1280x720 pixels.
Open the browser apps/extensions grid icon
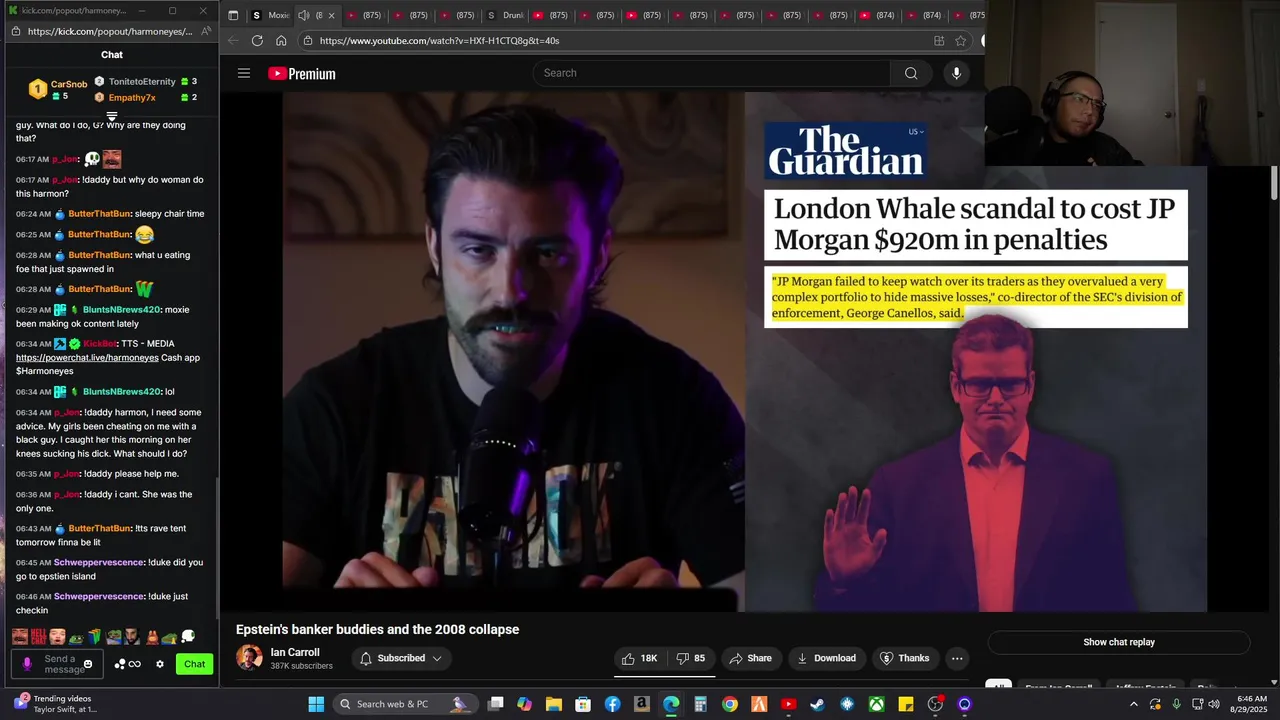pyautogui.click(x=939, y=41)
